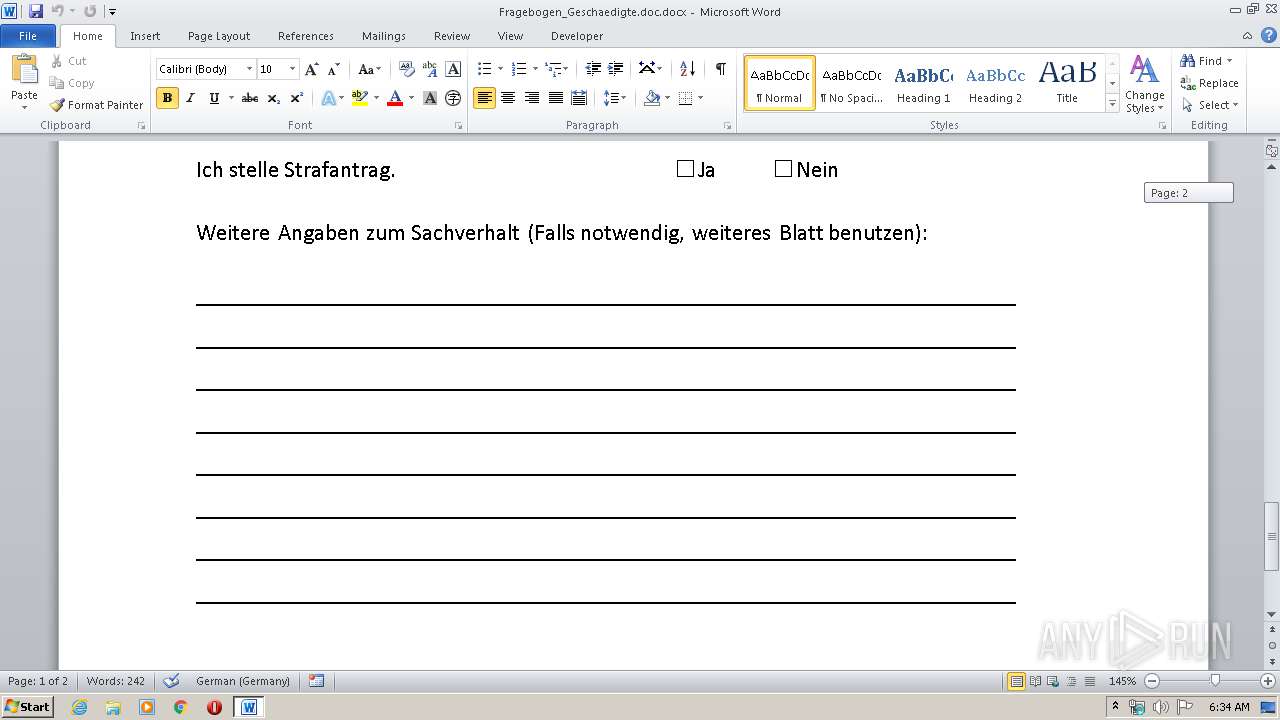Run spelling proofing check in status bar
Image resolution: width=1280 pixels, height=720 pixels.
coord(171,681)
